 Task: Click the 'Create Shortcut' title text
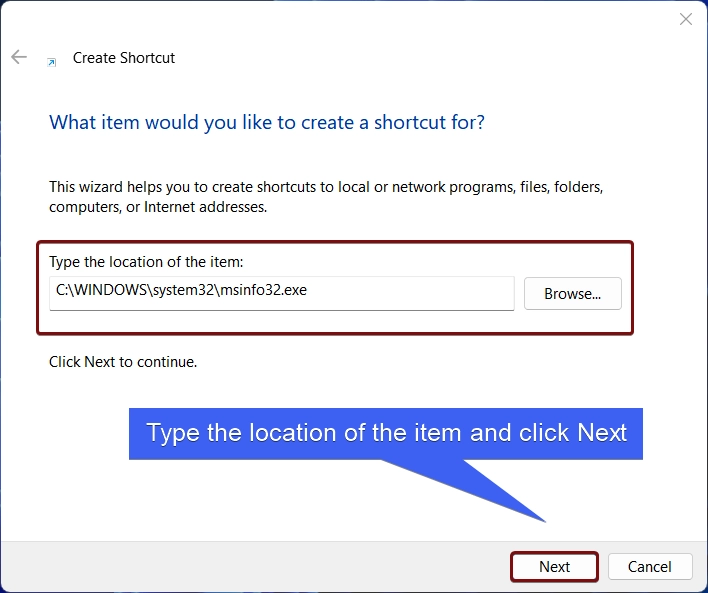click(x=124, y=58)
